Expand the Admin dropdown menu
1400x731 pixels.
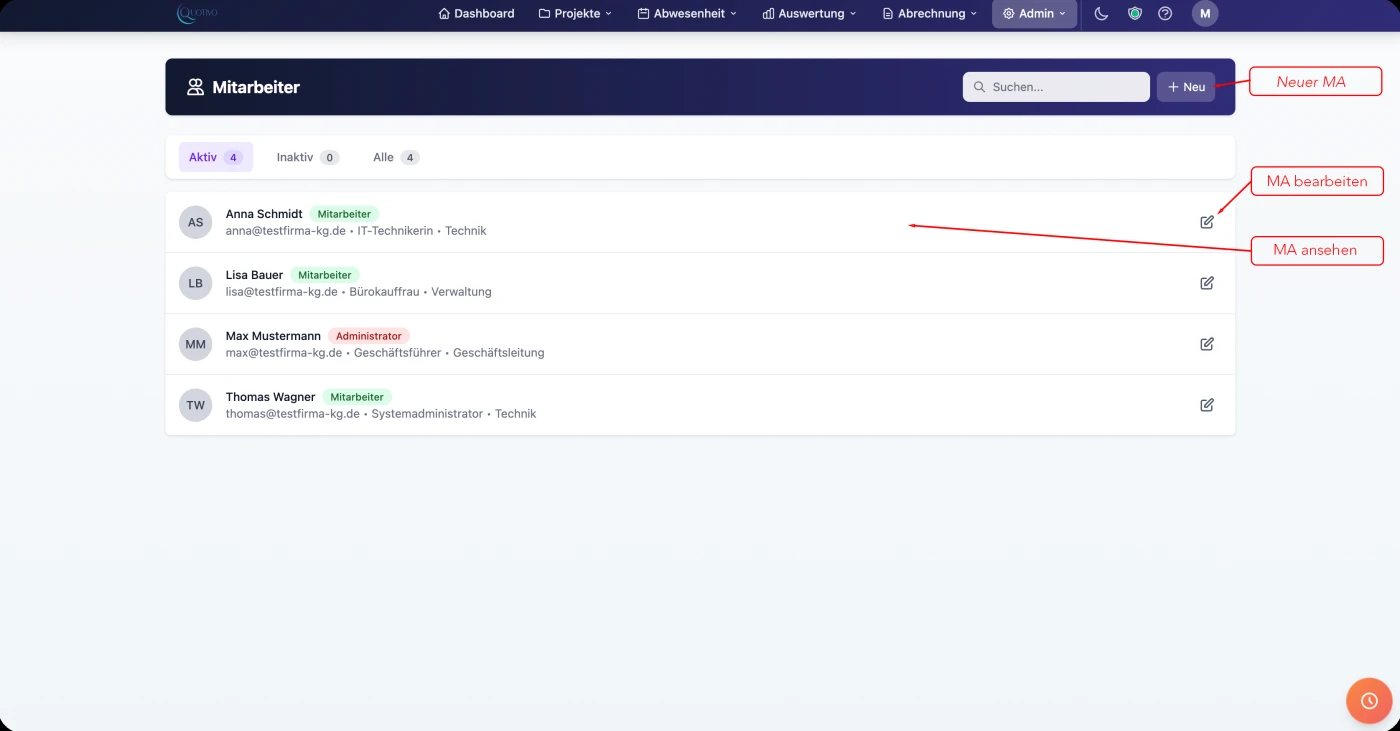click(1034, 14)
